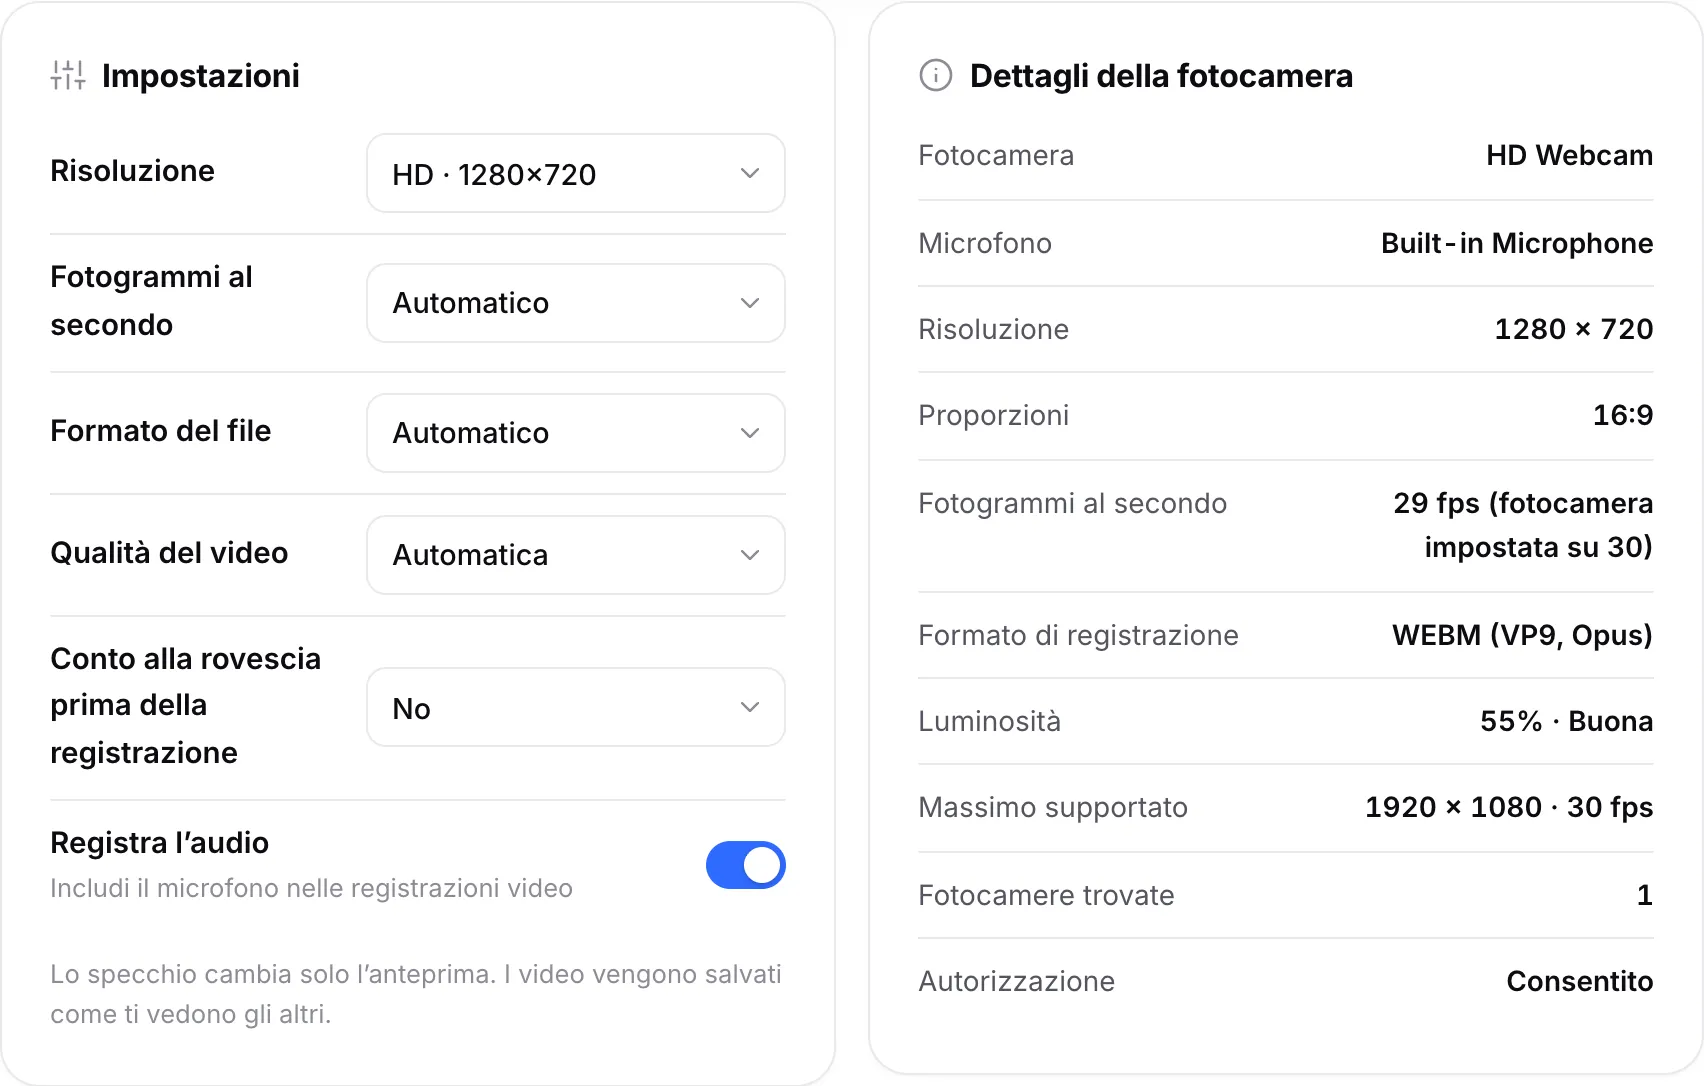This screenshot has width=1704, height=1086.
Task: Click the 55% · Buona brightness value
Action: tap(1566, 721)
